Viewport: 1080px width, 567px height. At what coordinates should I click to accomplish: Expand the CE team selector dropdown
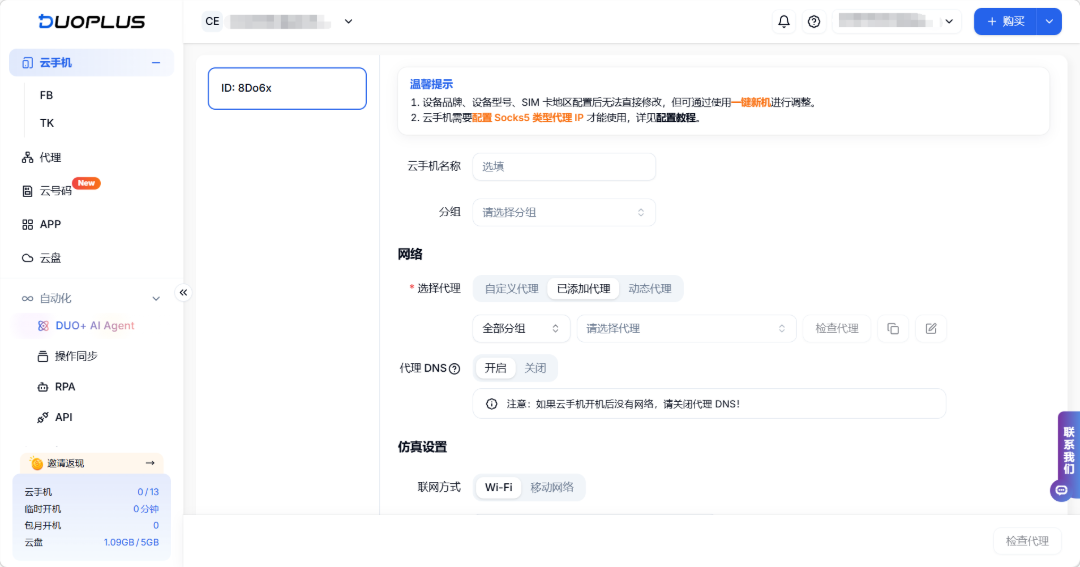349,21
